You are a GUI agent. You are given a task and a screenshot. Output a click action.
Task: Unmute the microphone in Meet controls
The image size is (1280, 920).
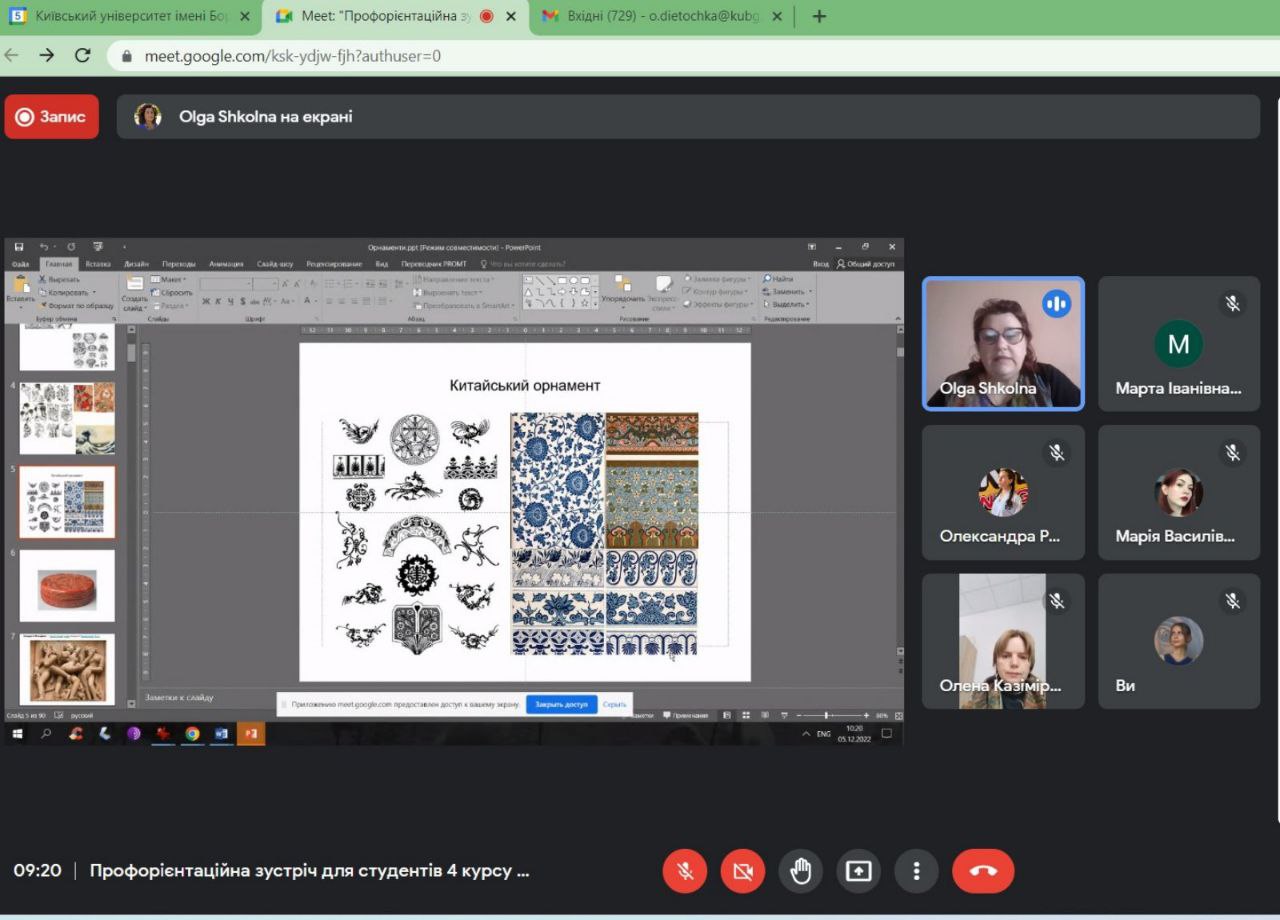pos(685,871)
